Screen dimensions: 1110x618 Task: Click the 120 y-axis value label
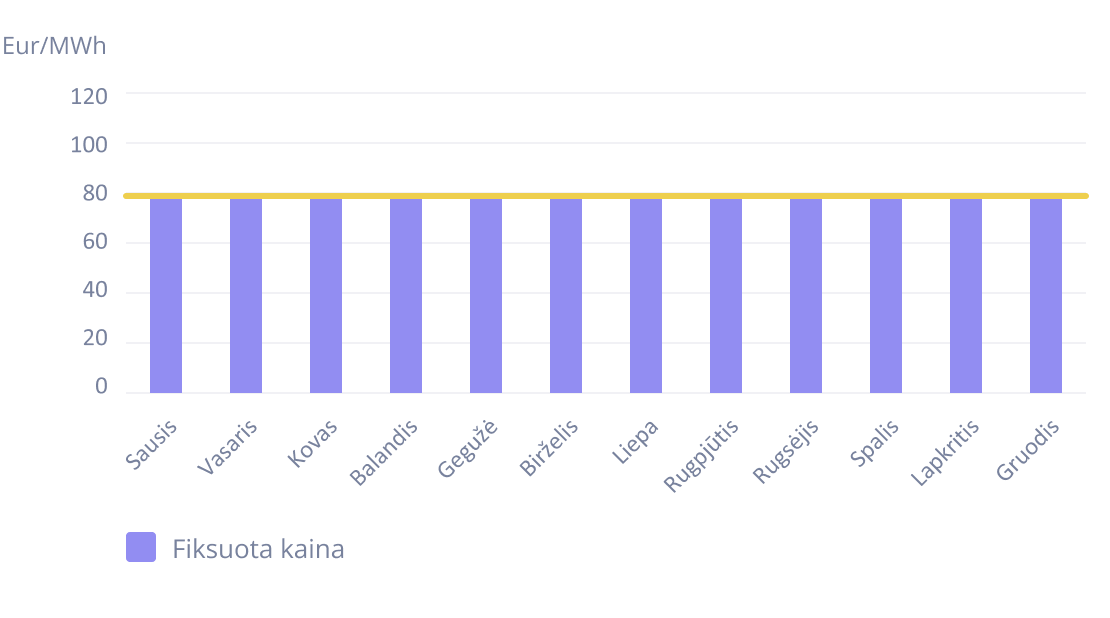89,96
